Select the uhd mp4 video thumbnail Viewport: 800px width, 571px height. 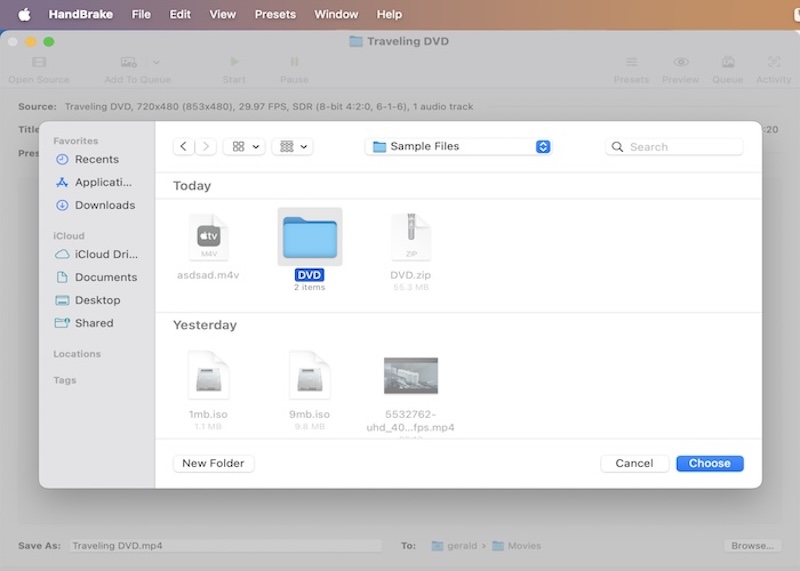tap(410, 376)
